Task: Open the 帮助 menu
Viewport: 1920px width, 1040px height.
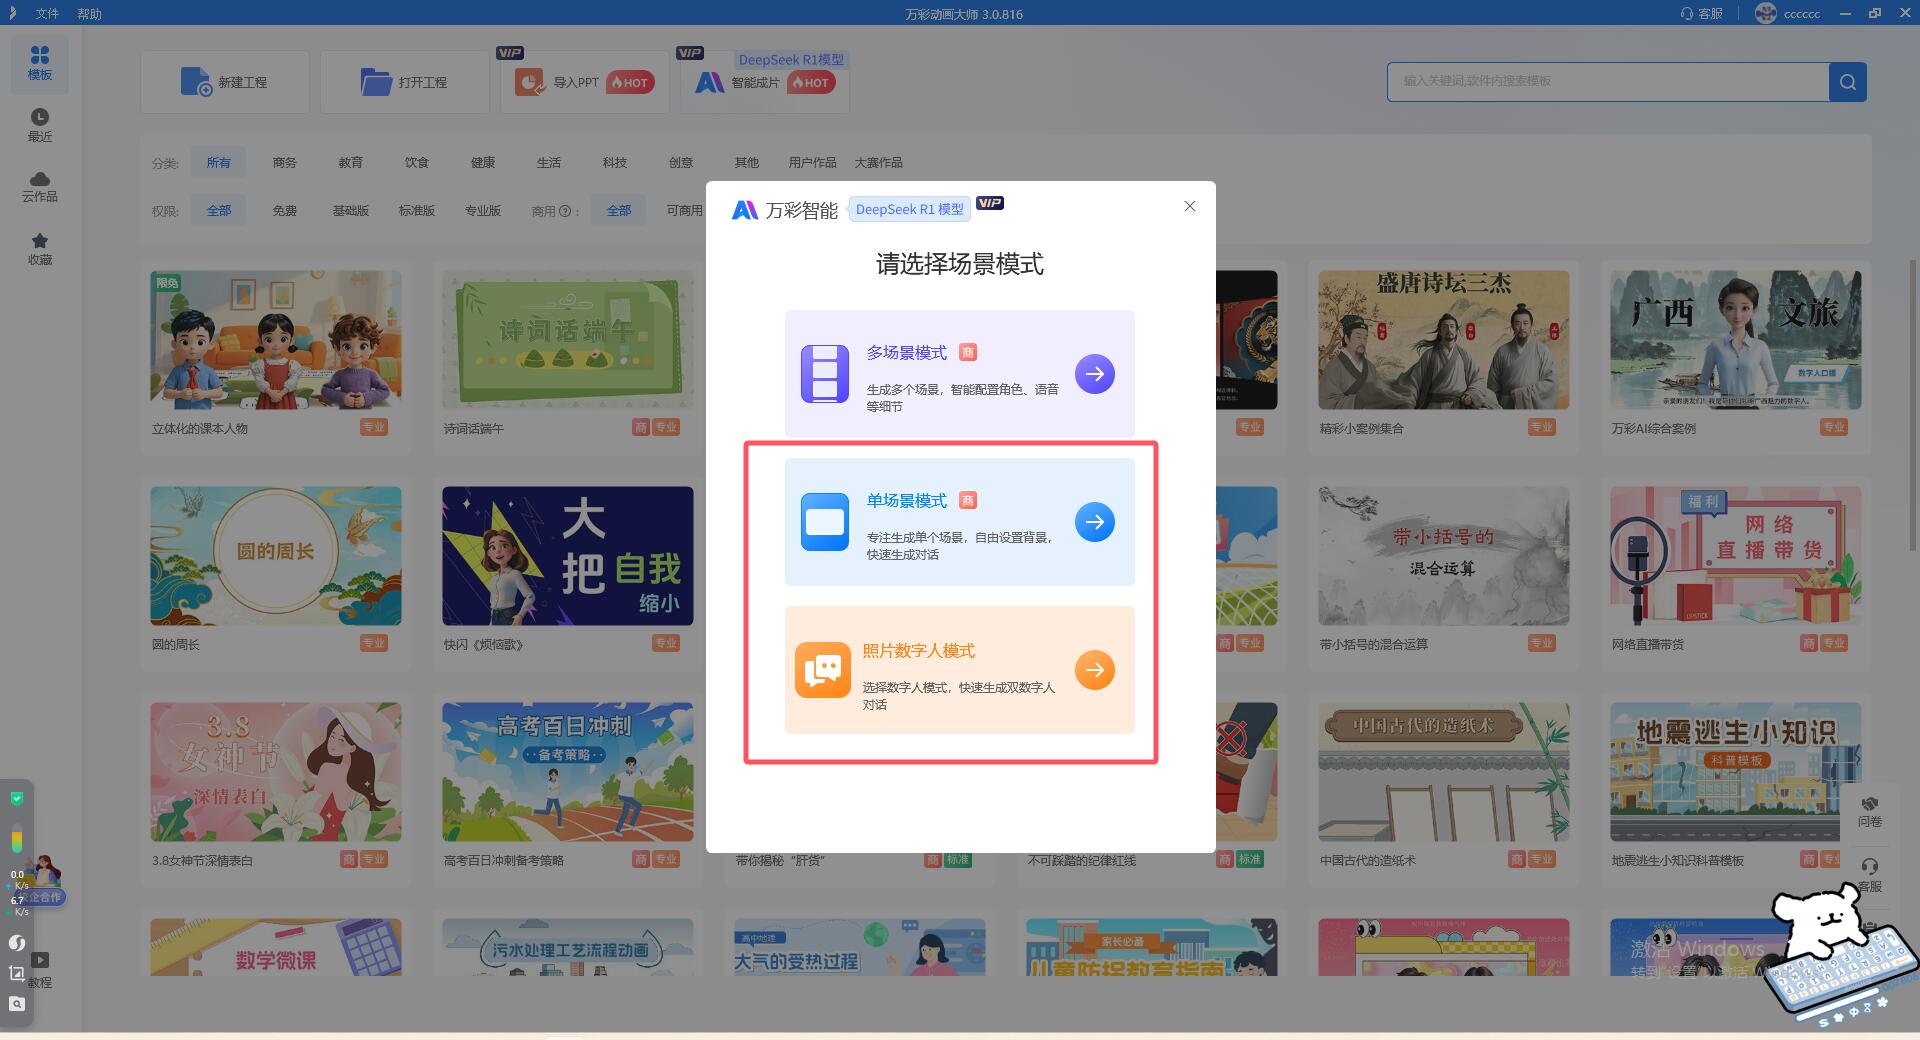Action: [89, 14]
